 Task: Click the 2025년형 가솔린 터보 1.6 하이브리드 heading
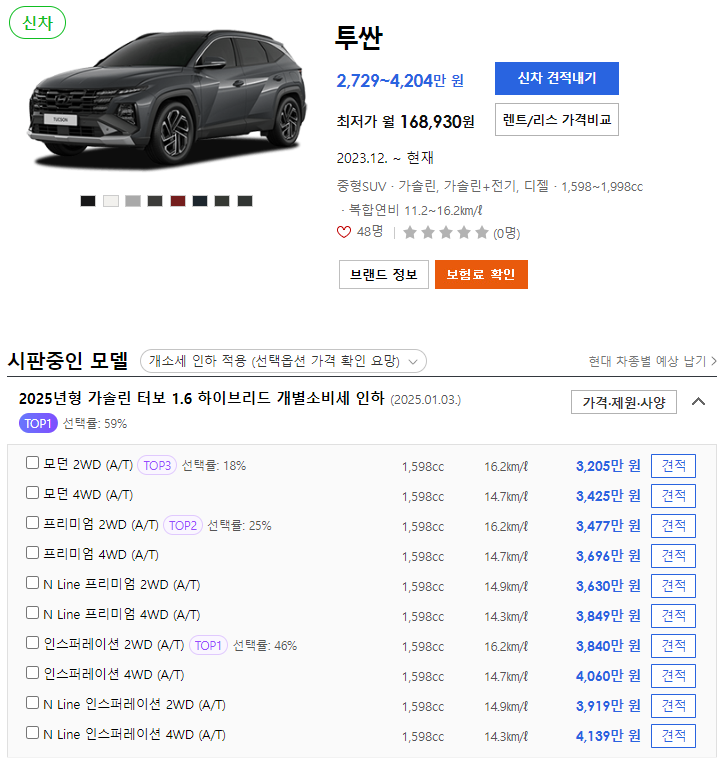pyautogui.click(x=201, y=398)
